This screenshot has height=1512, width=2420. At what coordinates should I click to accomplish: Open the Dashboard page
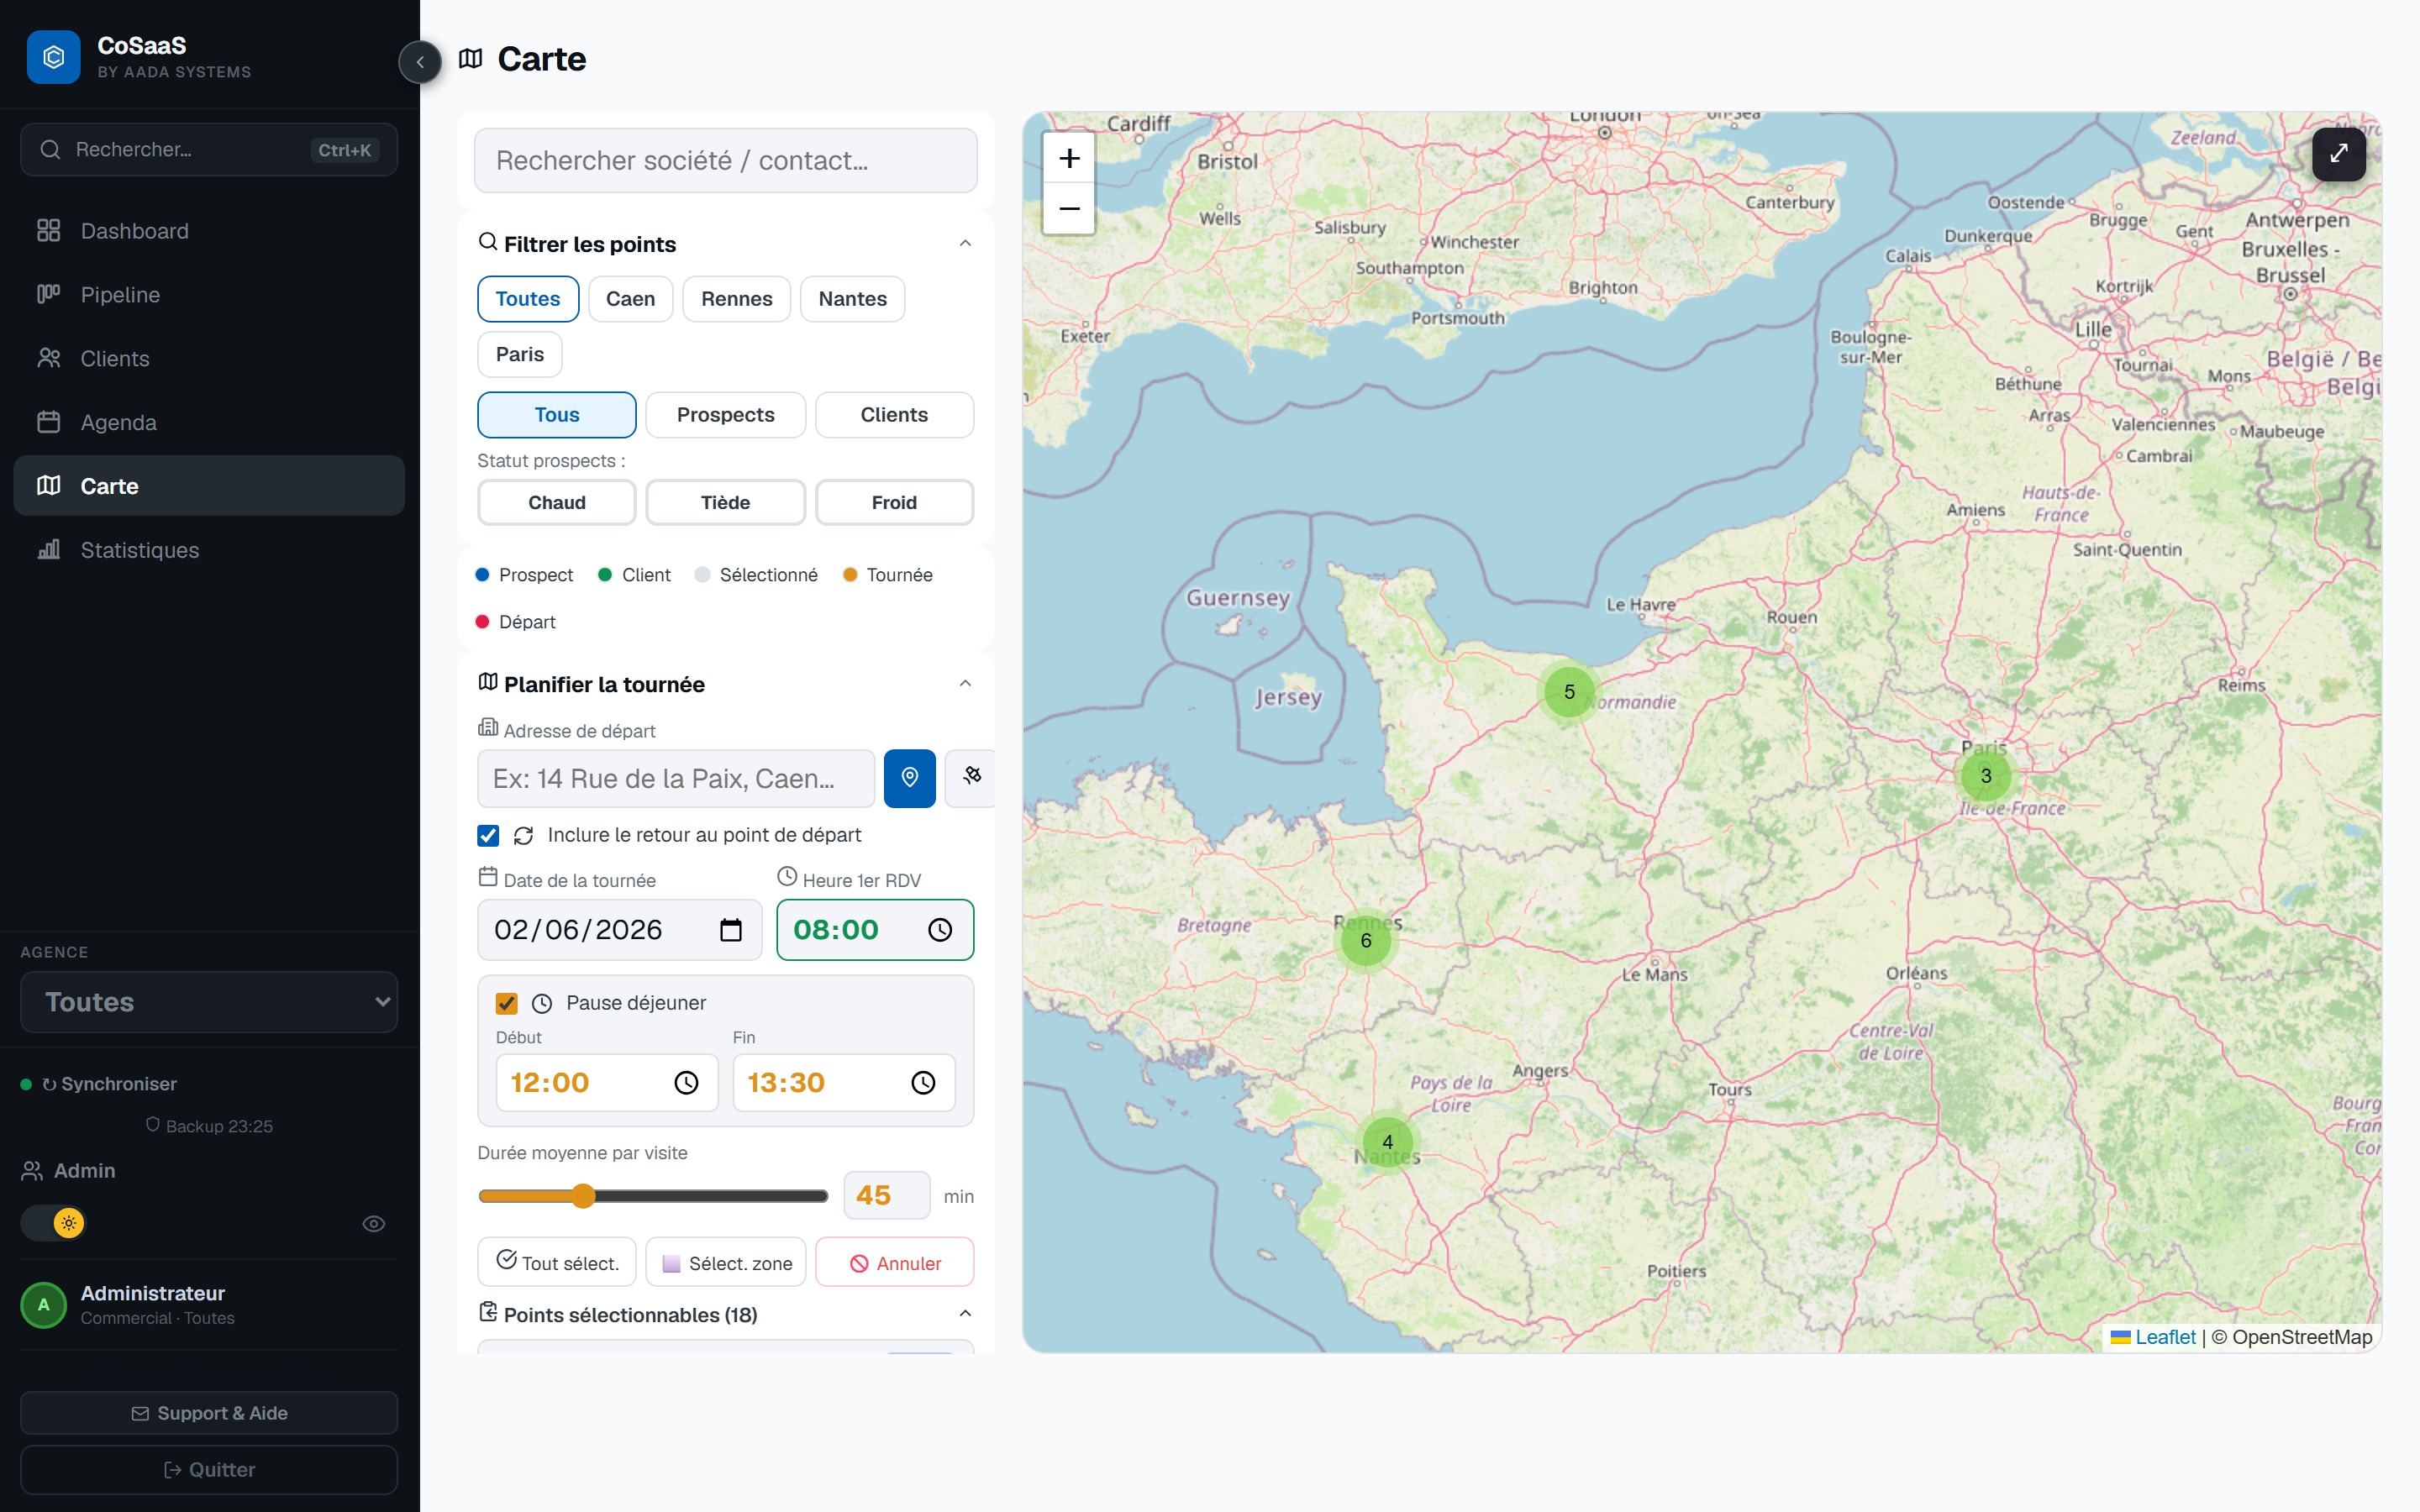(209, 231)
